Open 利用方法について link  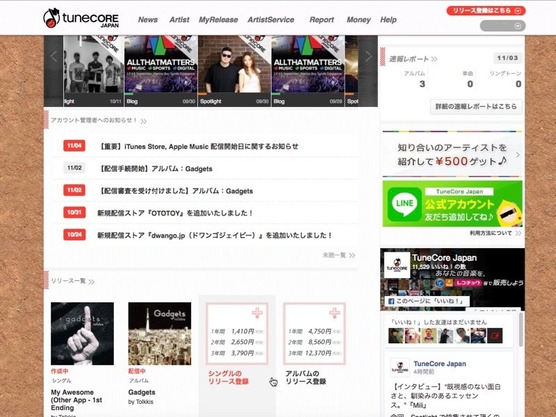[495, 233]
